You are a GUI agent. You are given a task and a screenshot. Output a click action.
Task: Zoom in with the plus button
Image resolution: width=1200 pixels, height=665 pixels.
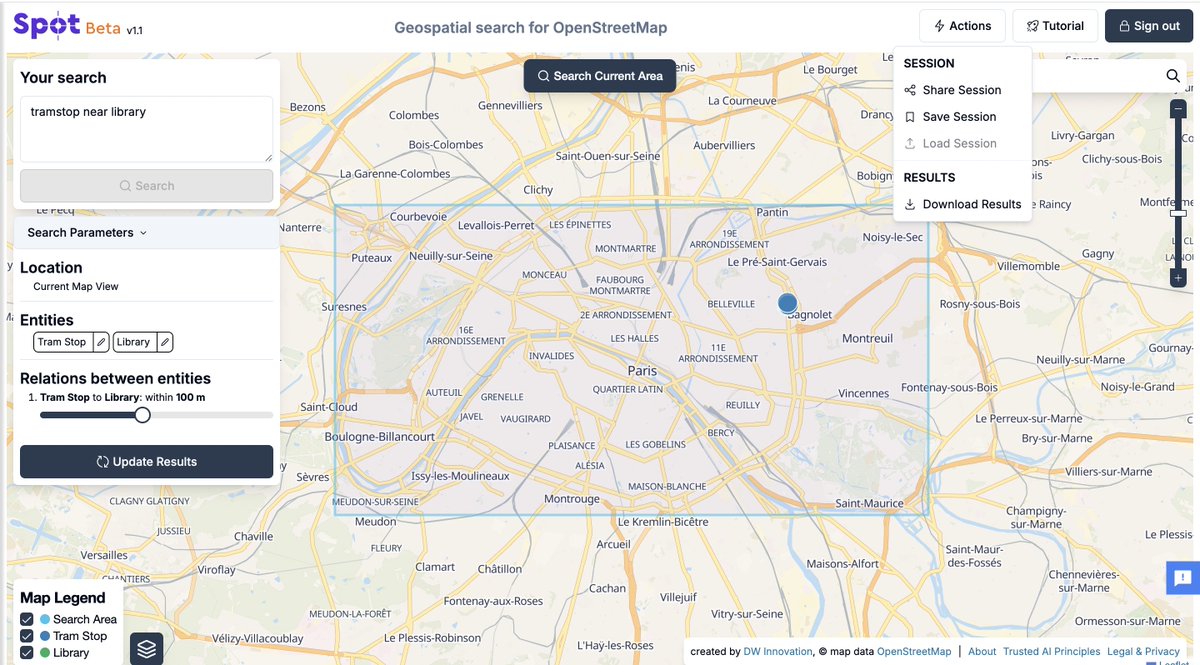(x=1178, y=278)
